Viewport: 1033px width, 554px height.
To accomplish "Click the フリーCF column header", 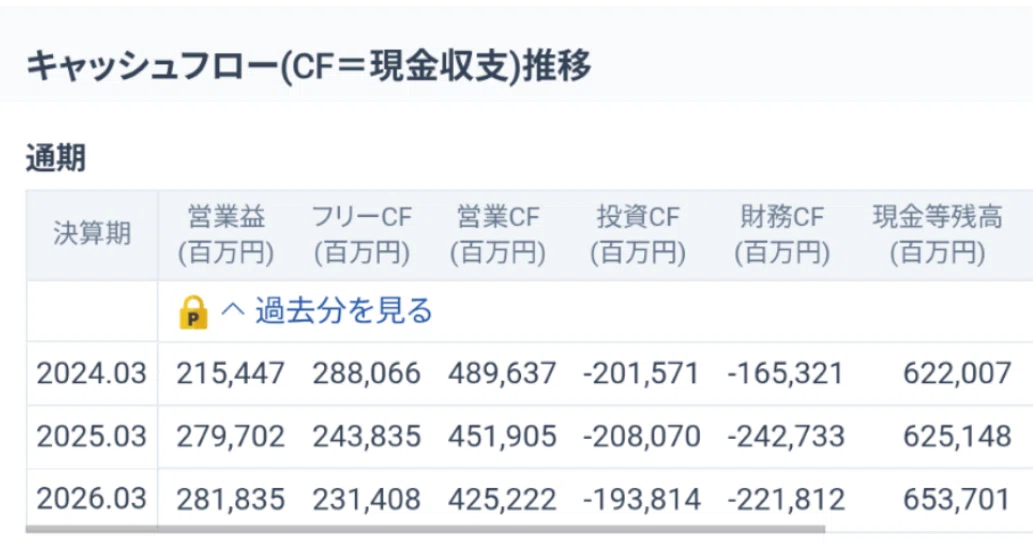I will click(x=362, y=235).
